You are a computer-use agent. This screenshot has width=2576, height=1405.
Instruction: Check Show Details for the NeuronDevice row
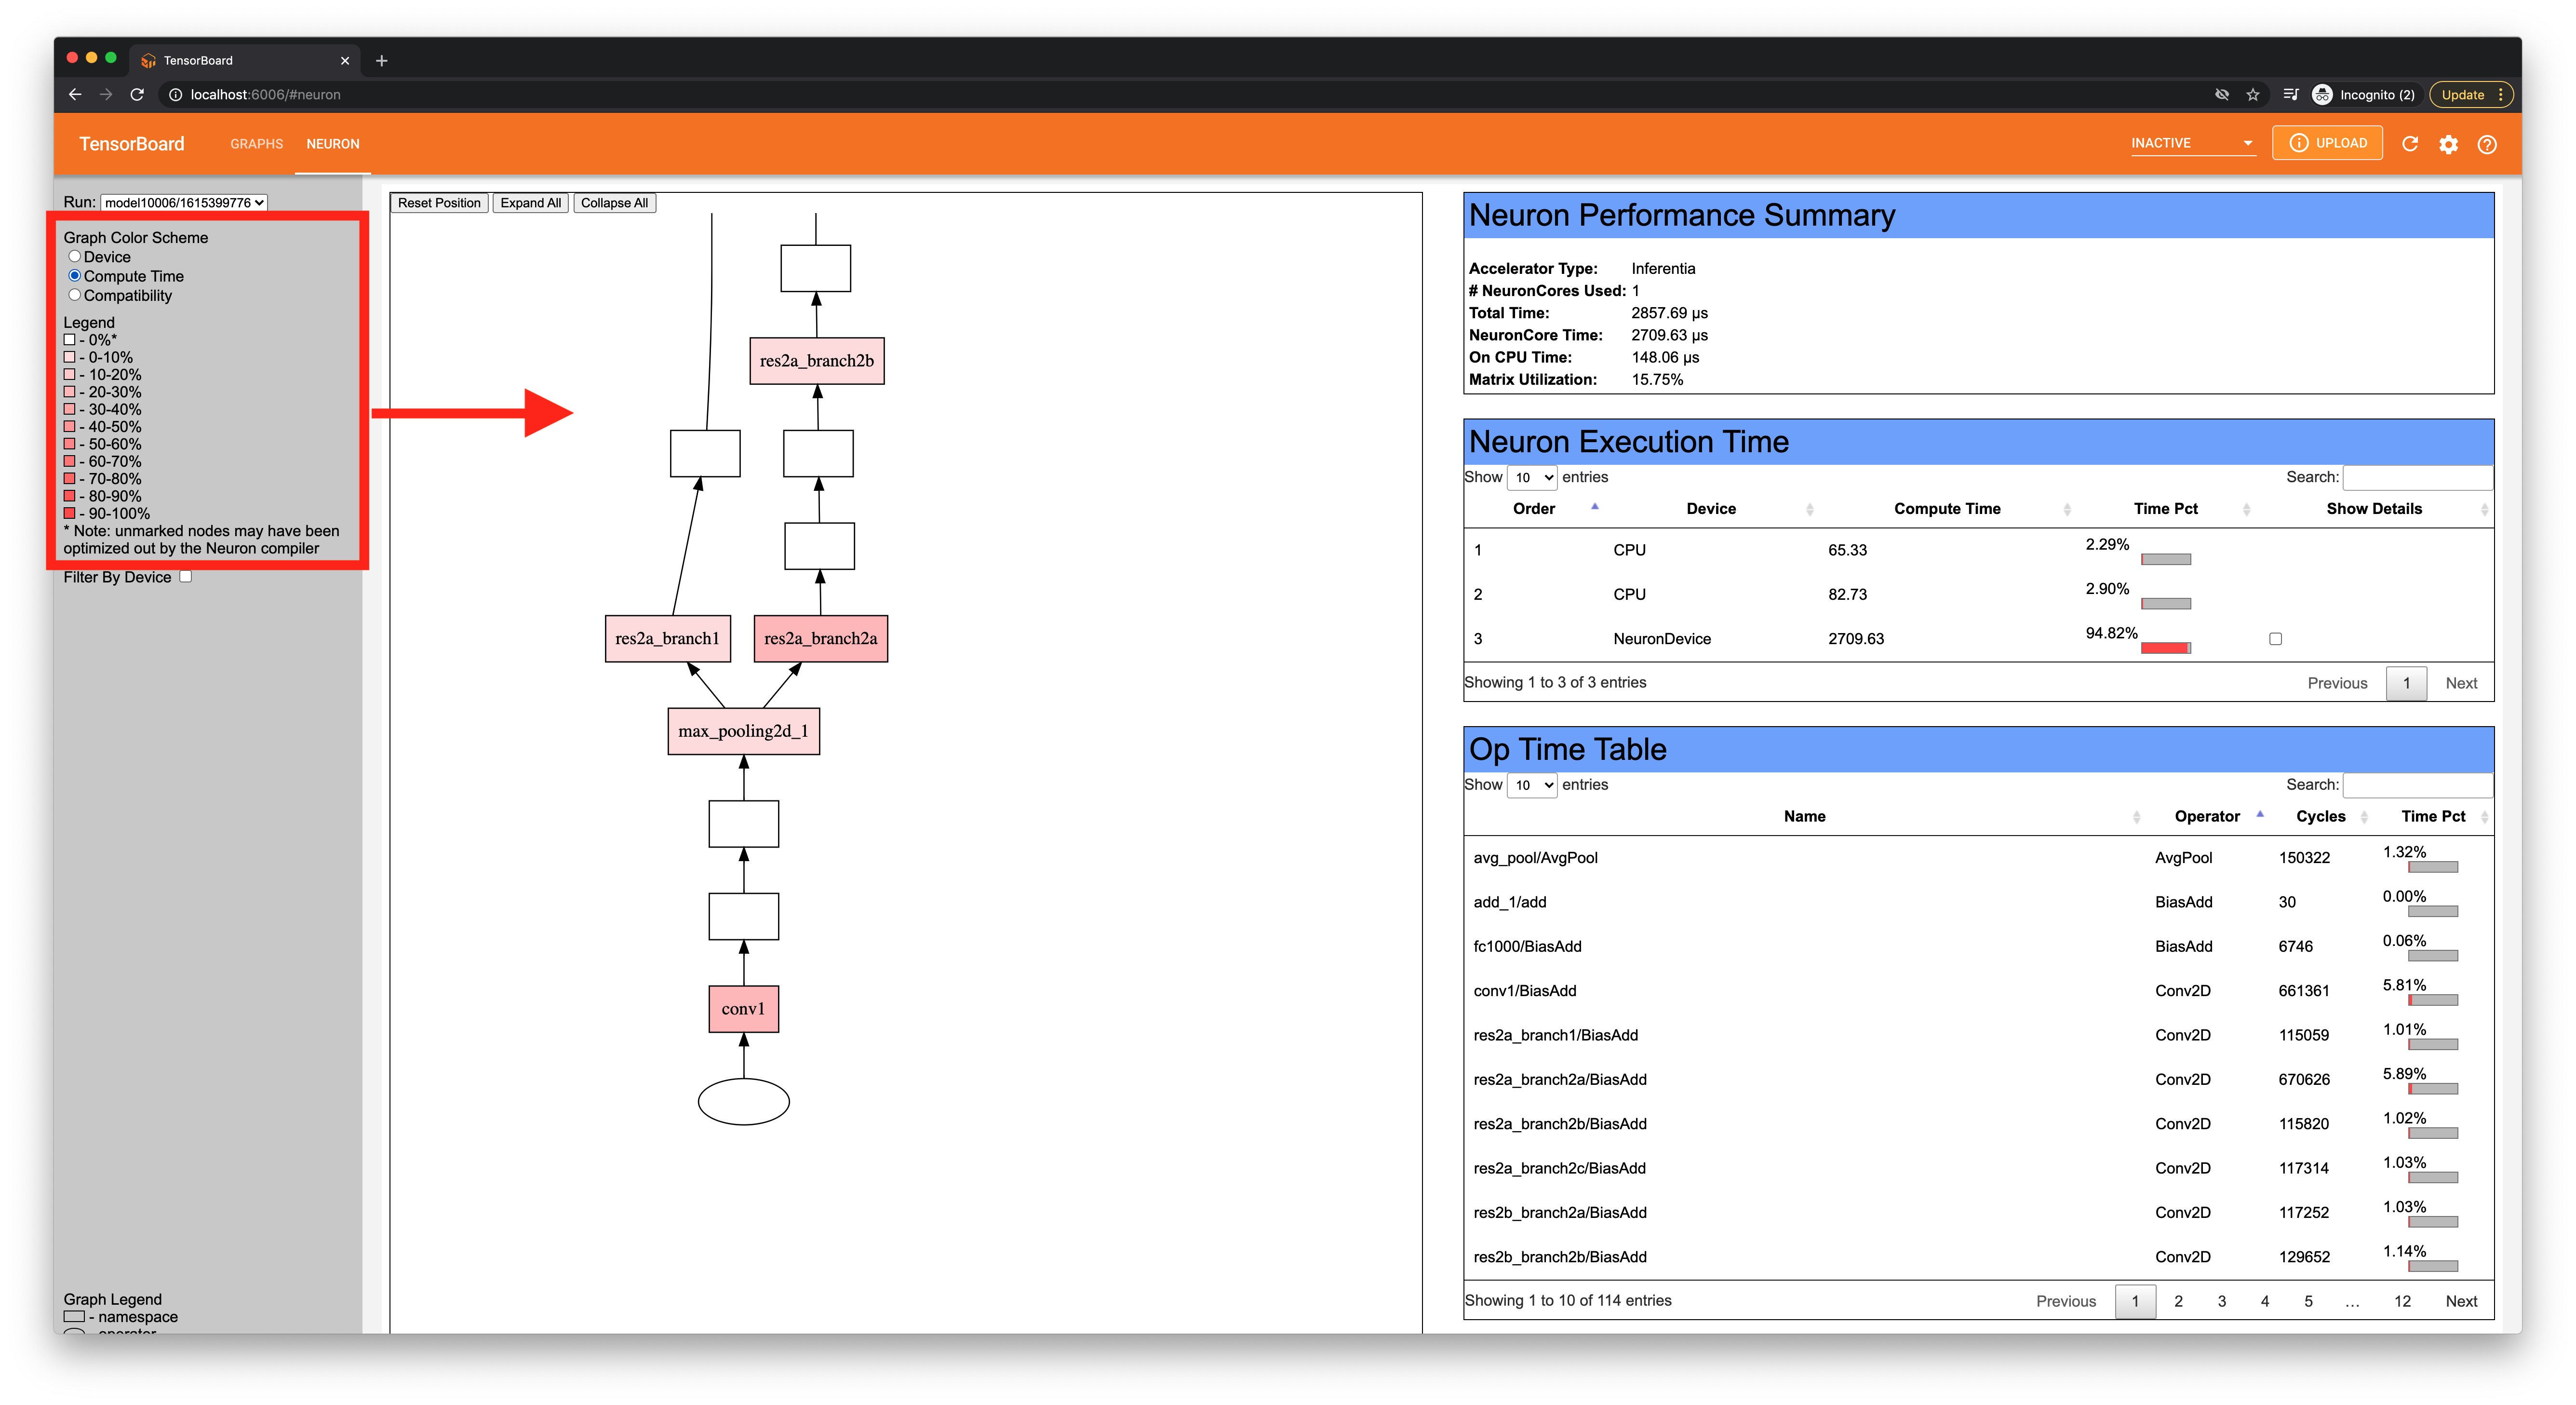coord(2275,639)
